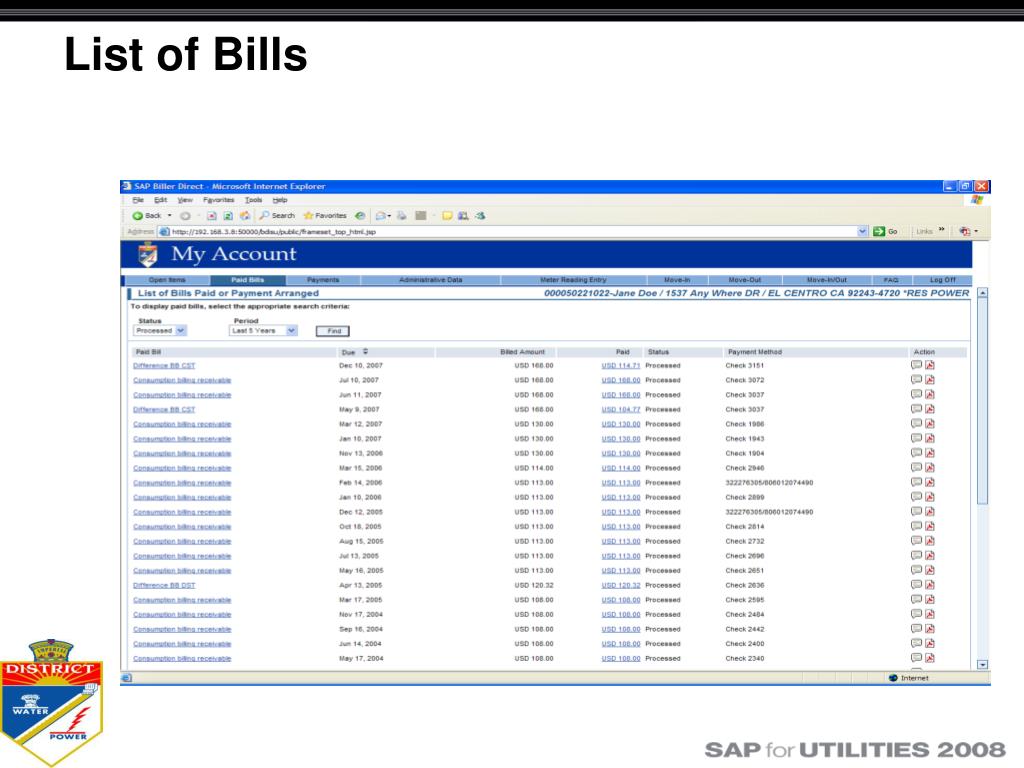Image resolution: width=1024 pixels, height=768 pixels.
Task: Click the address bar URL field
Action: coord(513,231)
